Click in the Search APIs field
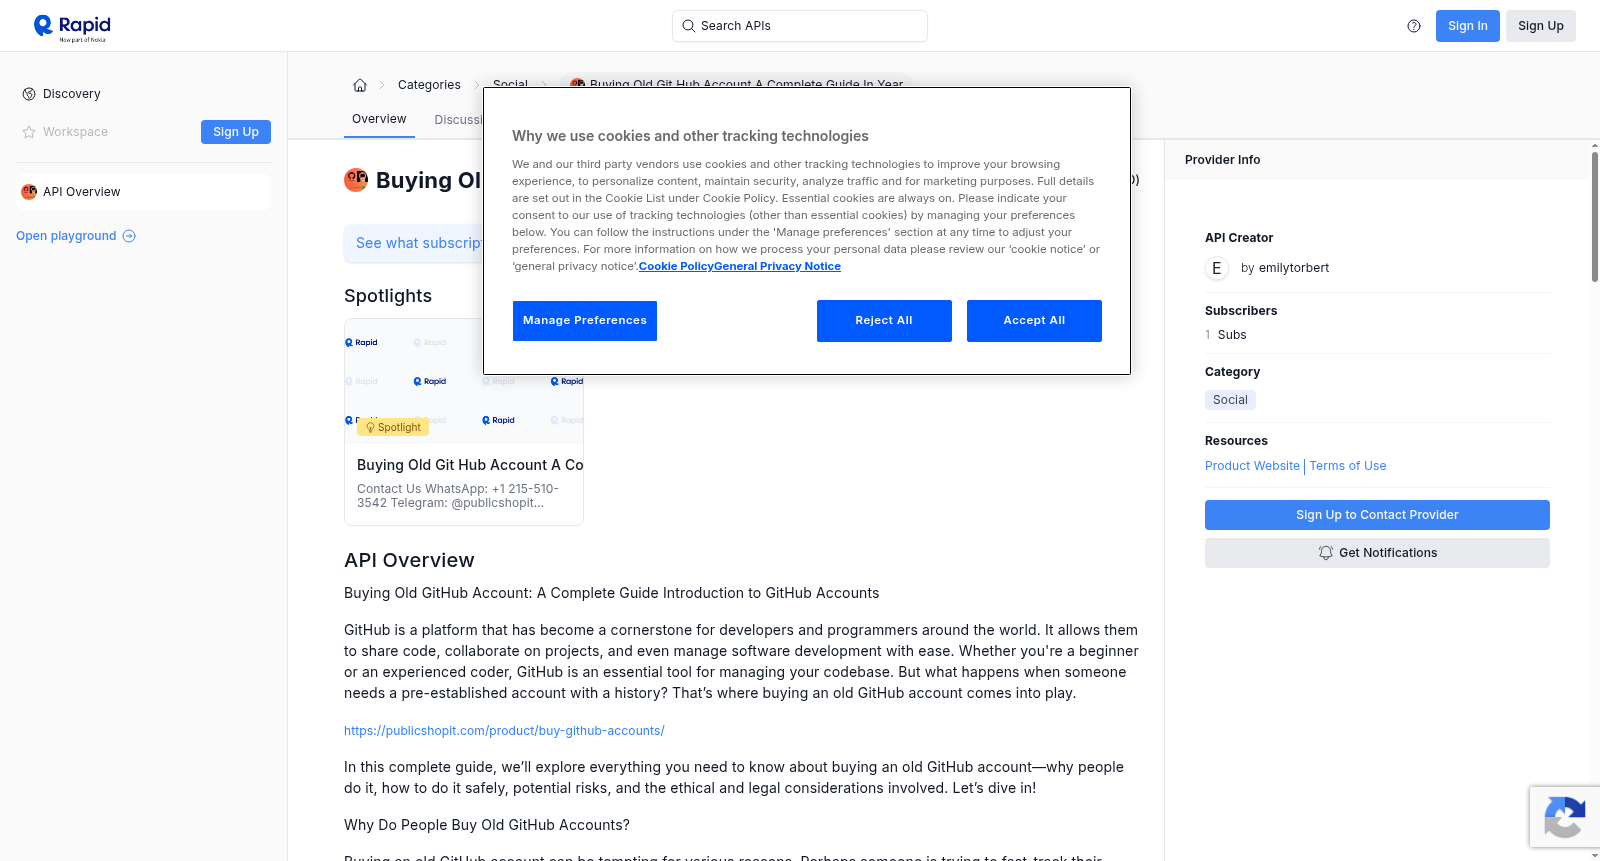 click(x=800, y=26)
